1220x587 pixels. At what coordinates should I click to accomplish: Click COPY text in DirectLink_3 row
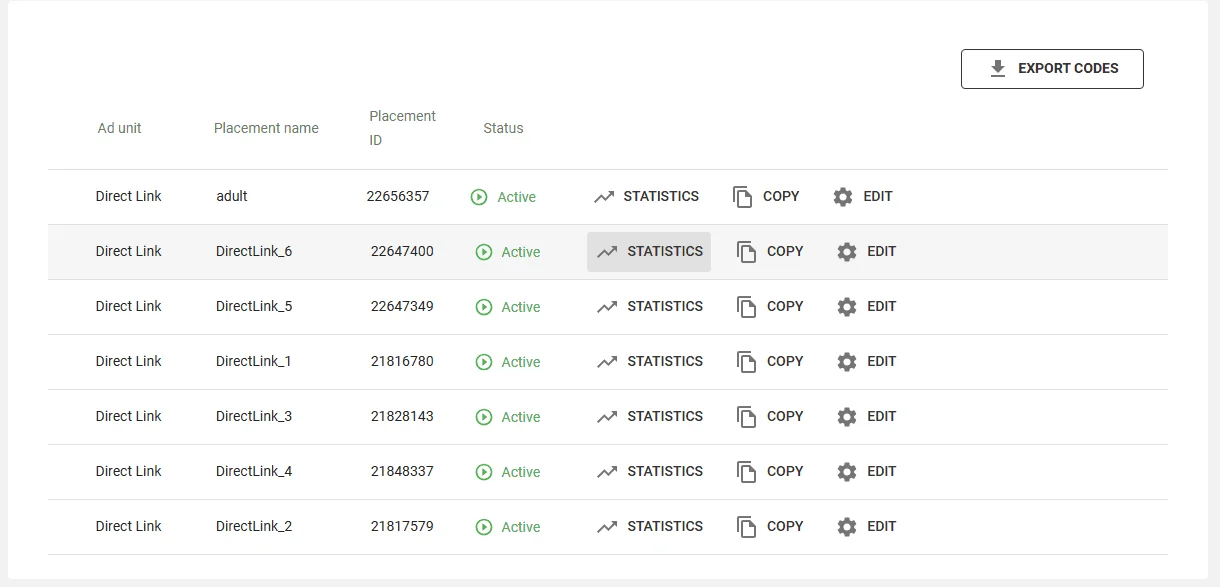click(785, 416)
